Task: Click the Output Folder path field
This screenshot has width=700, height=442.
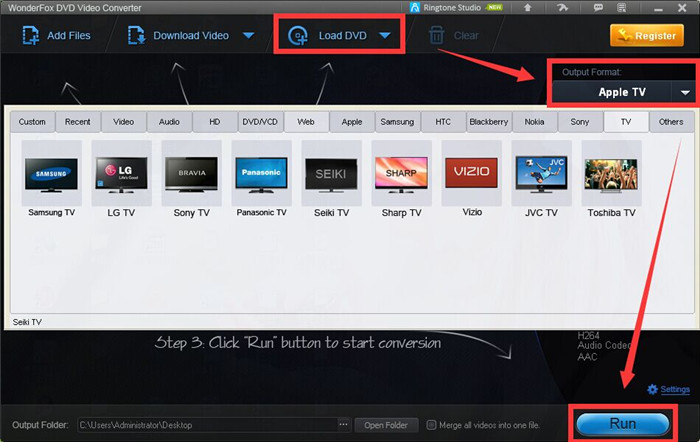Action: [207, 425]
